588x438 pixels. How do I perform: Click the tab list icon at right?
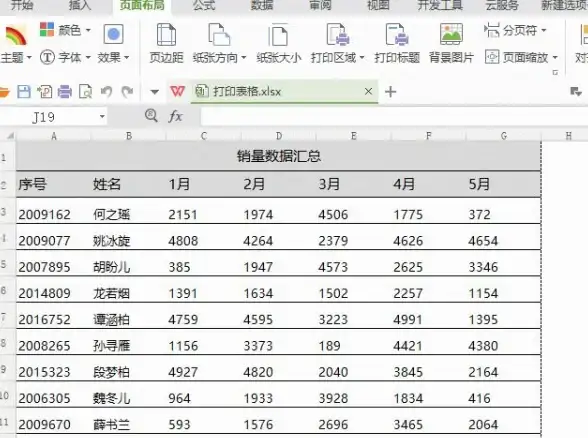pyautogui.click(x=575, y=92)
